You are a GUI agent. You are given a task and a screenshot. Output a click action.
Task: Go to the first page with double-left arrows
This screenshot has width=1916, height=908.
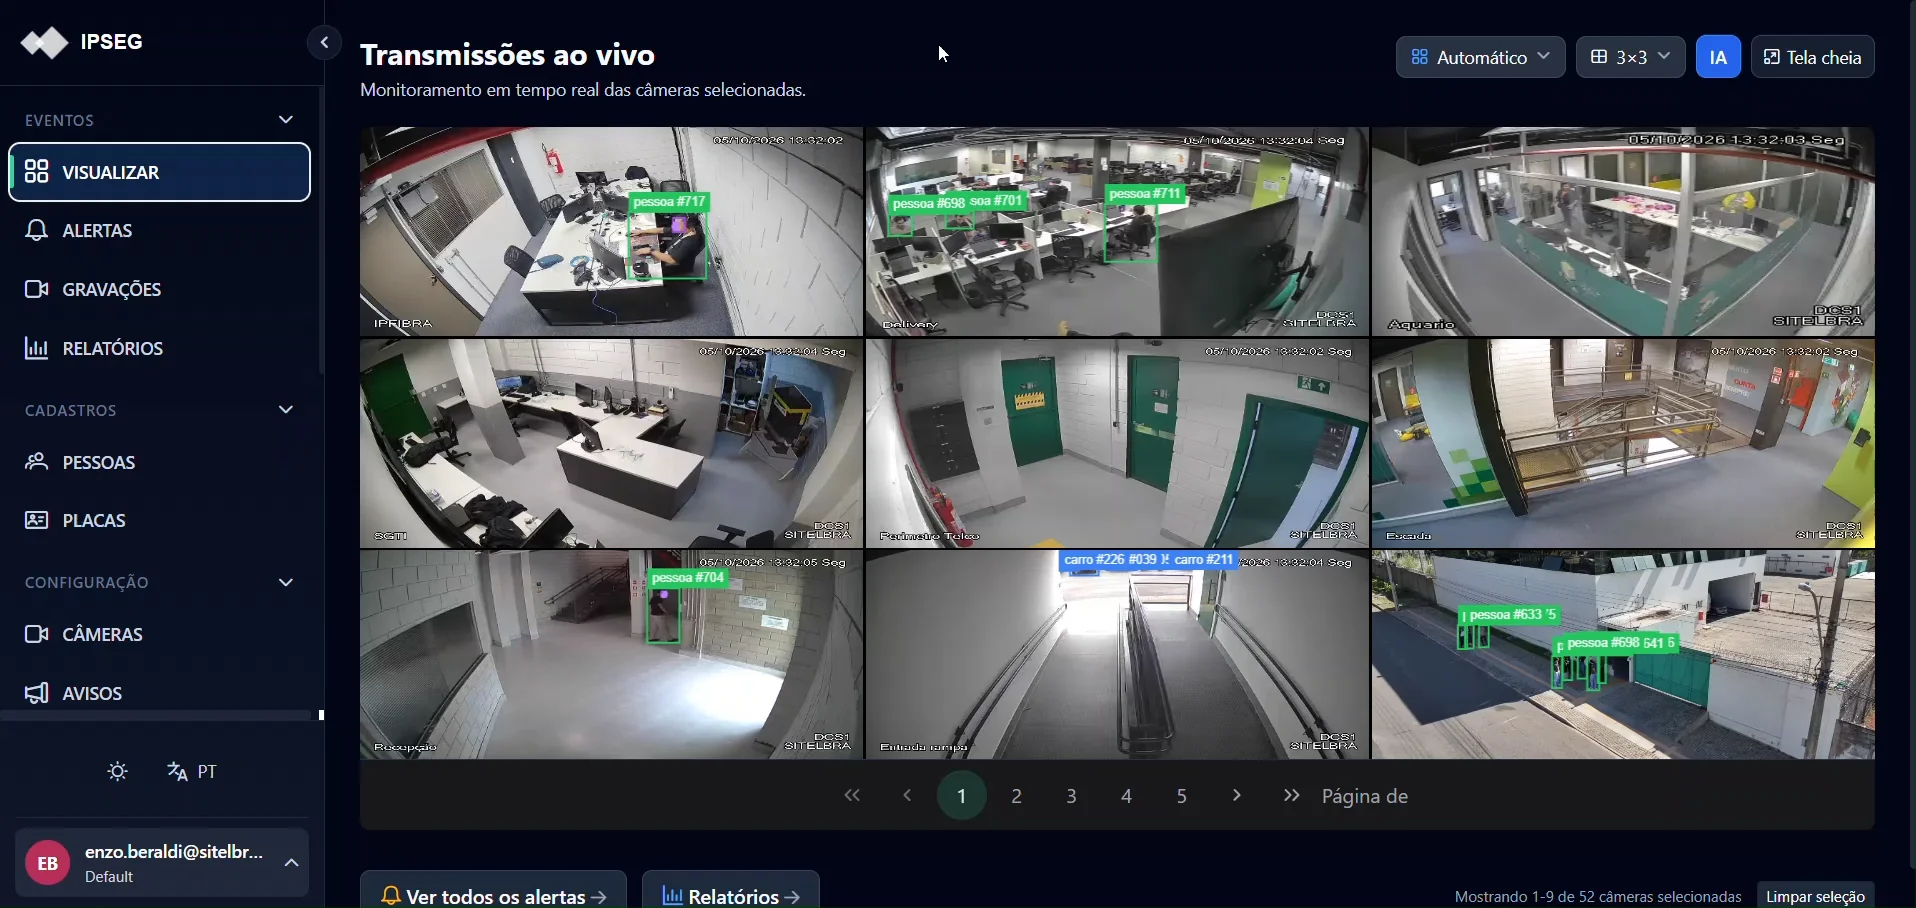[x=852, y=796]
